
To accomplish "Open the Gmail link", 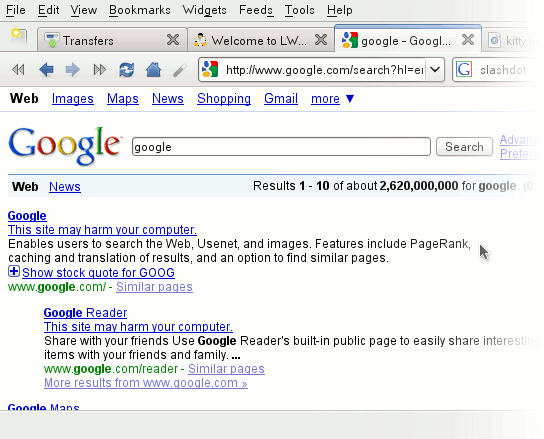I will click(x=281, y=99).
